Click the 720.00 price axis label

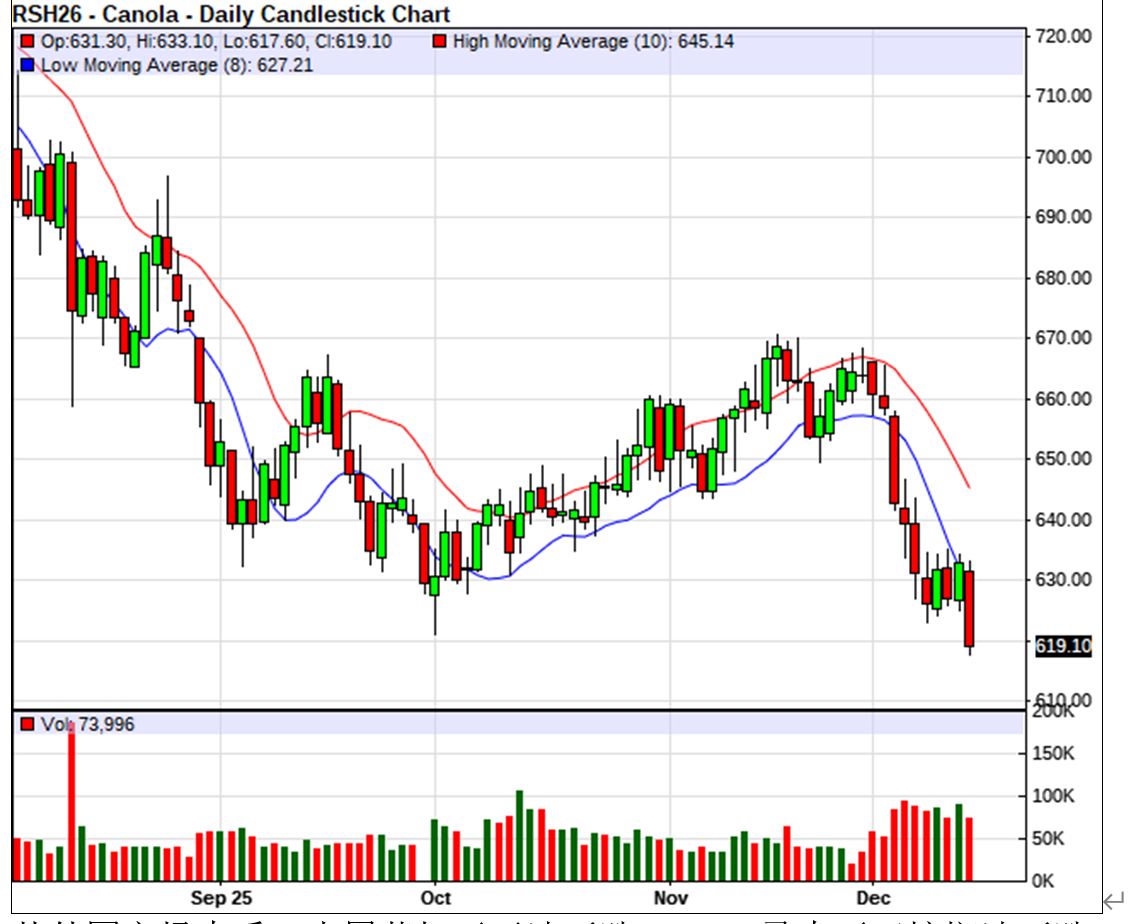pyautogui.click(x=1063, y=36)
